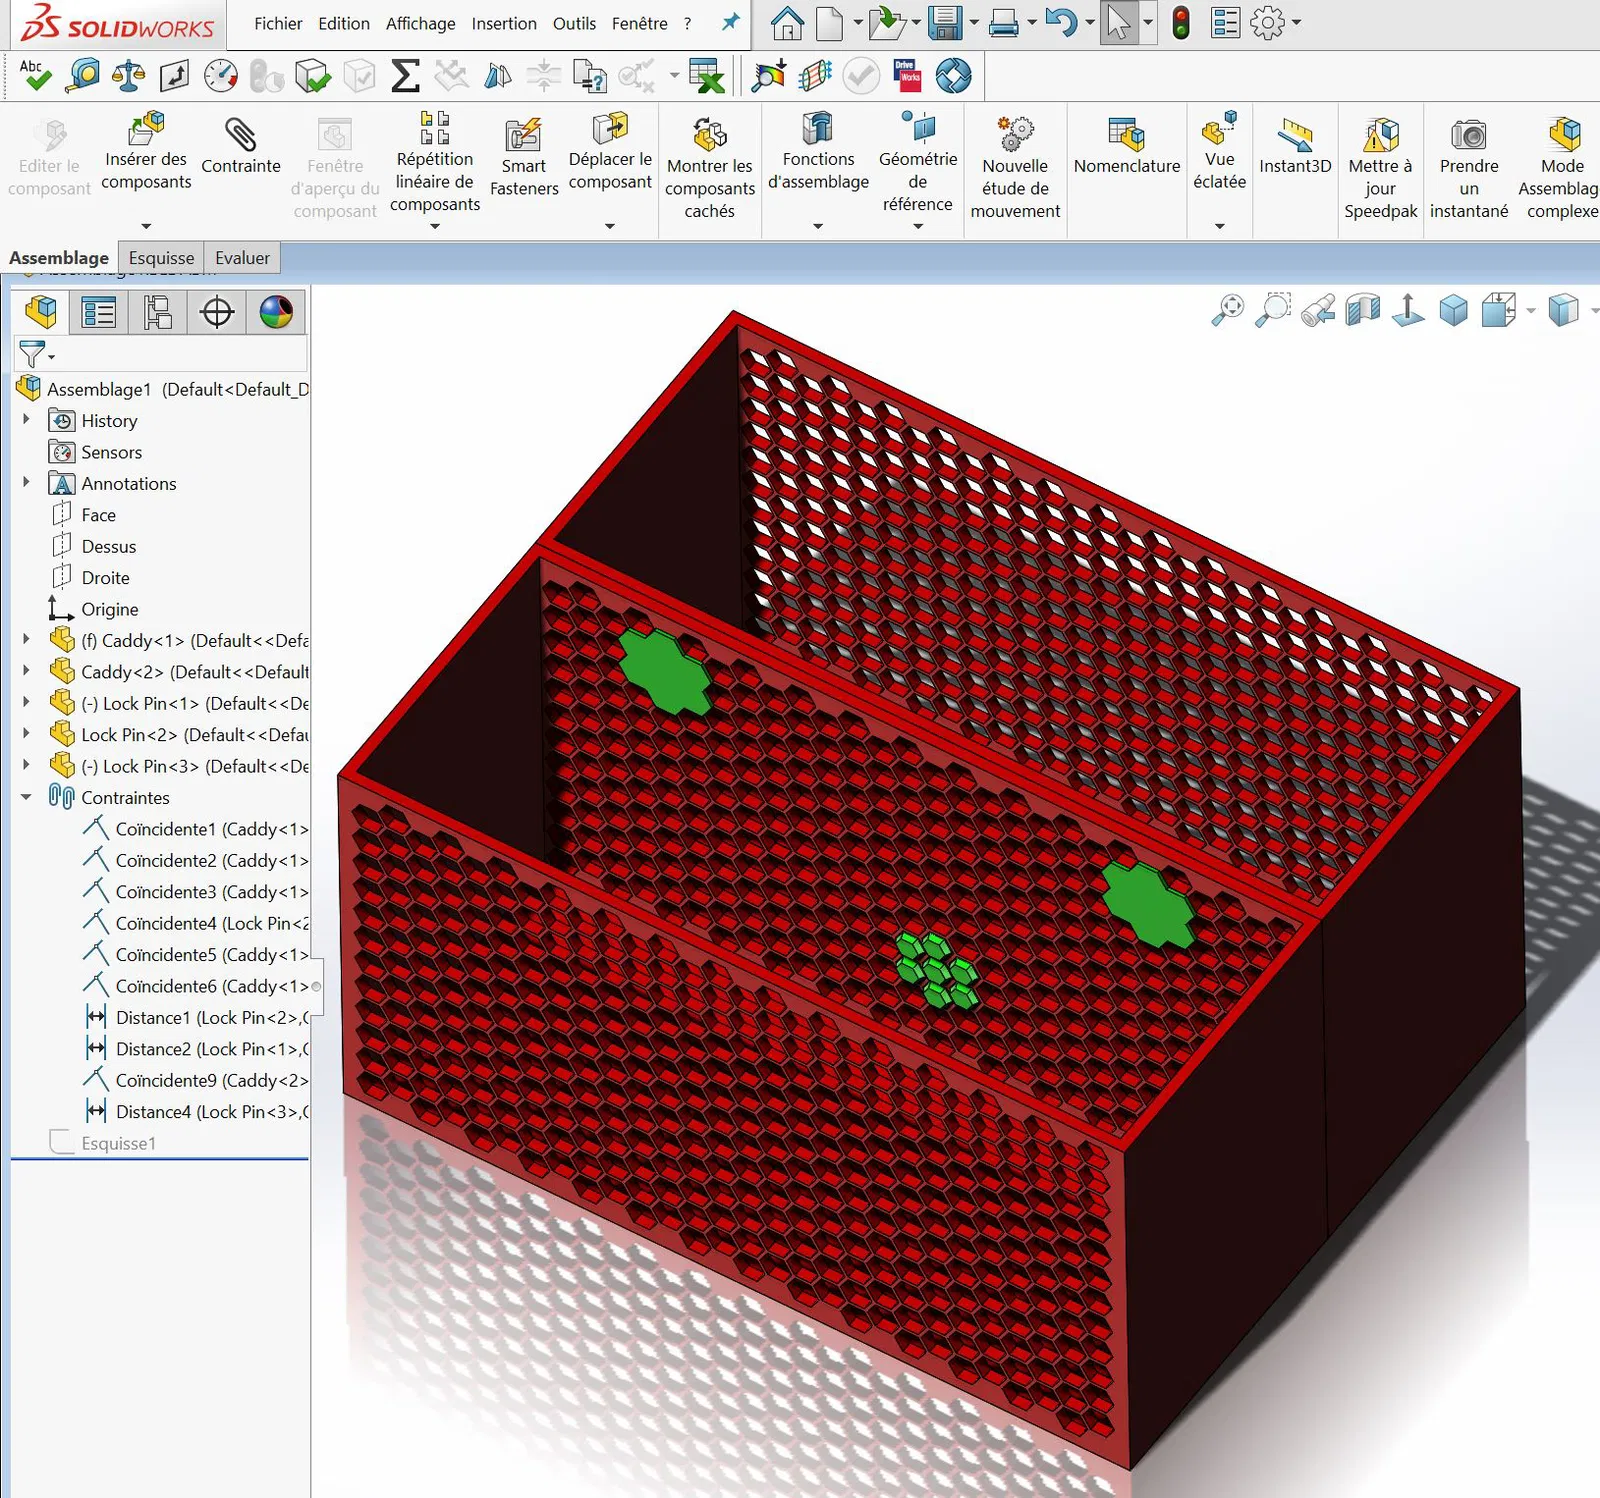The image size is (1600, 1498).
Task: Run the Abc spell checker
Action: [x=35, y=76]
